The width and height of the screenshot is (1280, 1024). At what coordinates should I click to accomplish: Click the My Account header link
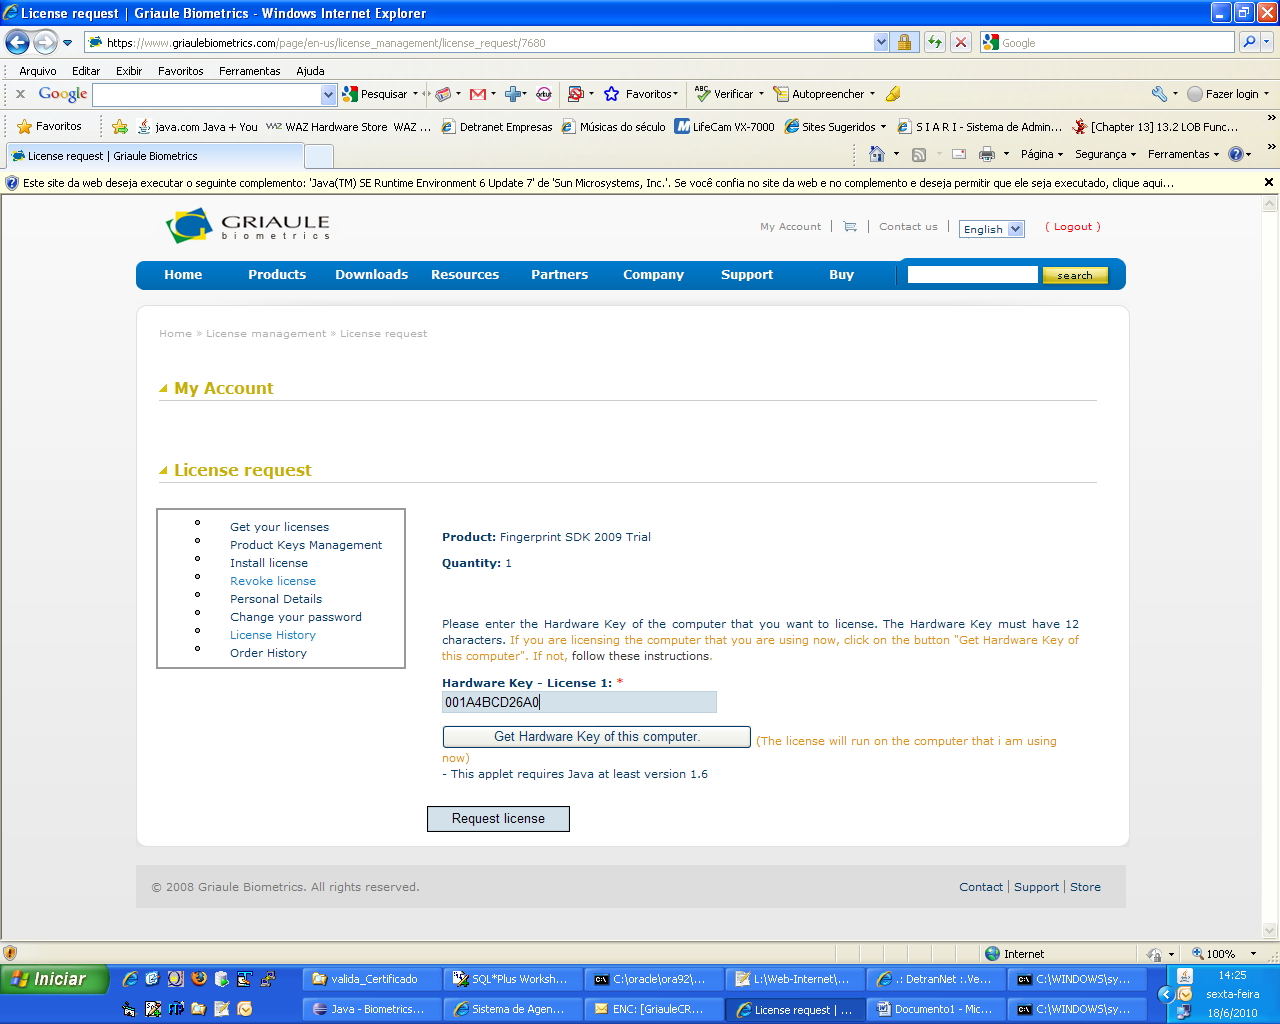point(790,227)
